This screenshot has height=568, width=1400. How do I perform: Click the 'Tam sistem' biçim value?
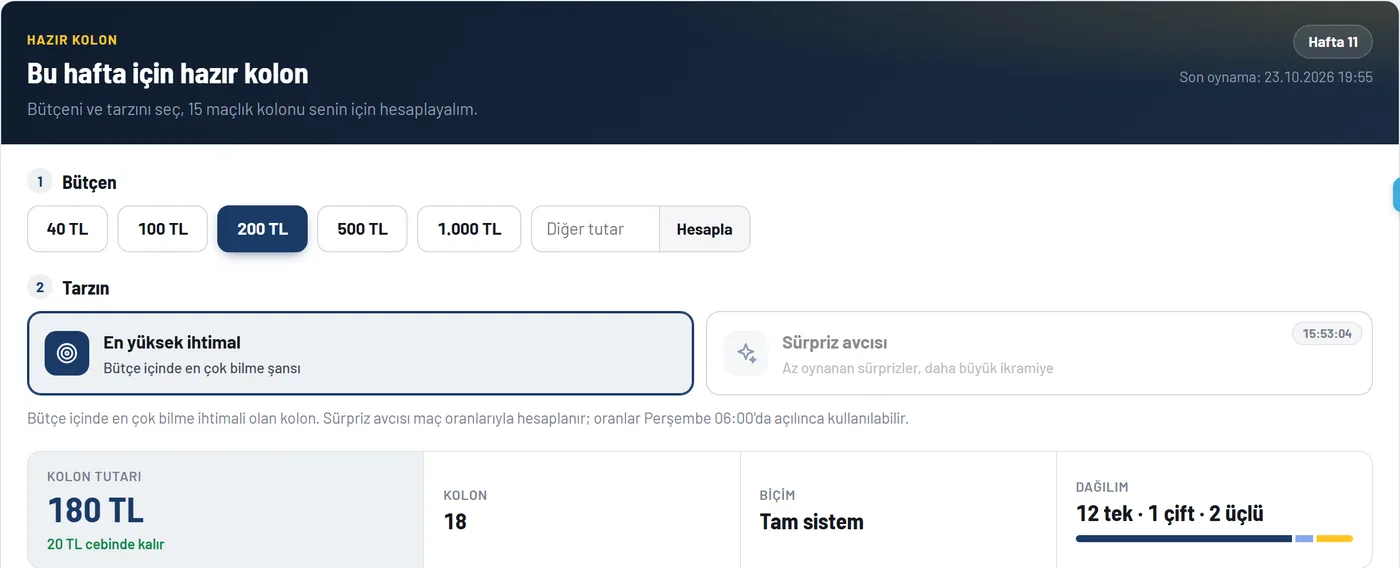[811, 521]
